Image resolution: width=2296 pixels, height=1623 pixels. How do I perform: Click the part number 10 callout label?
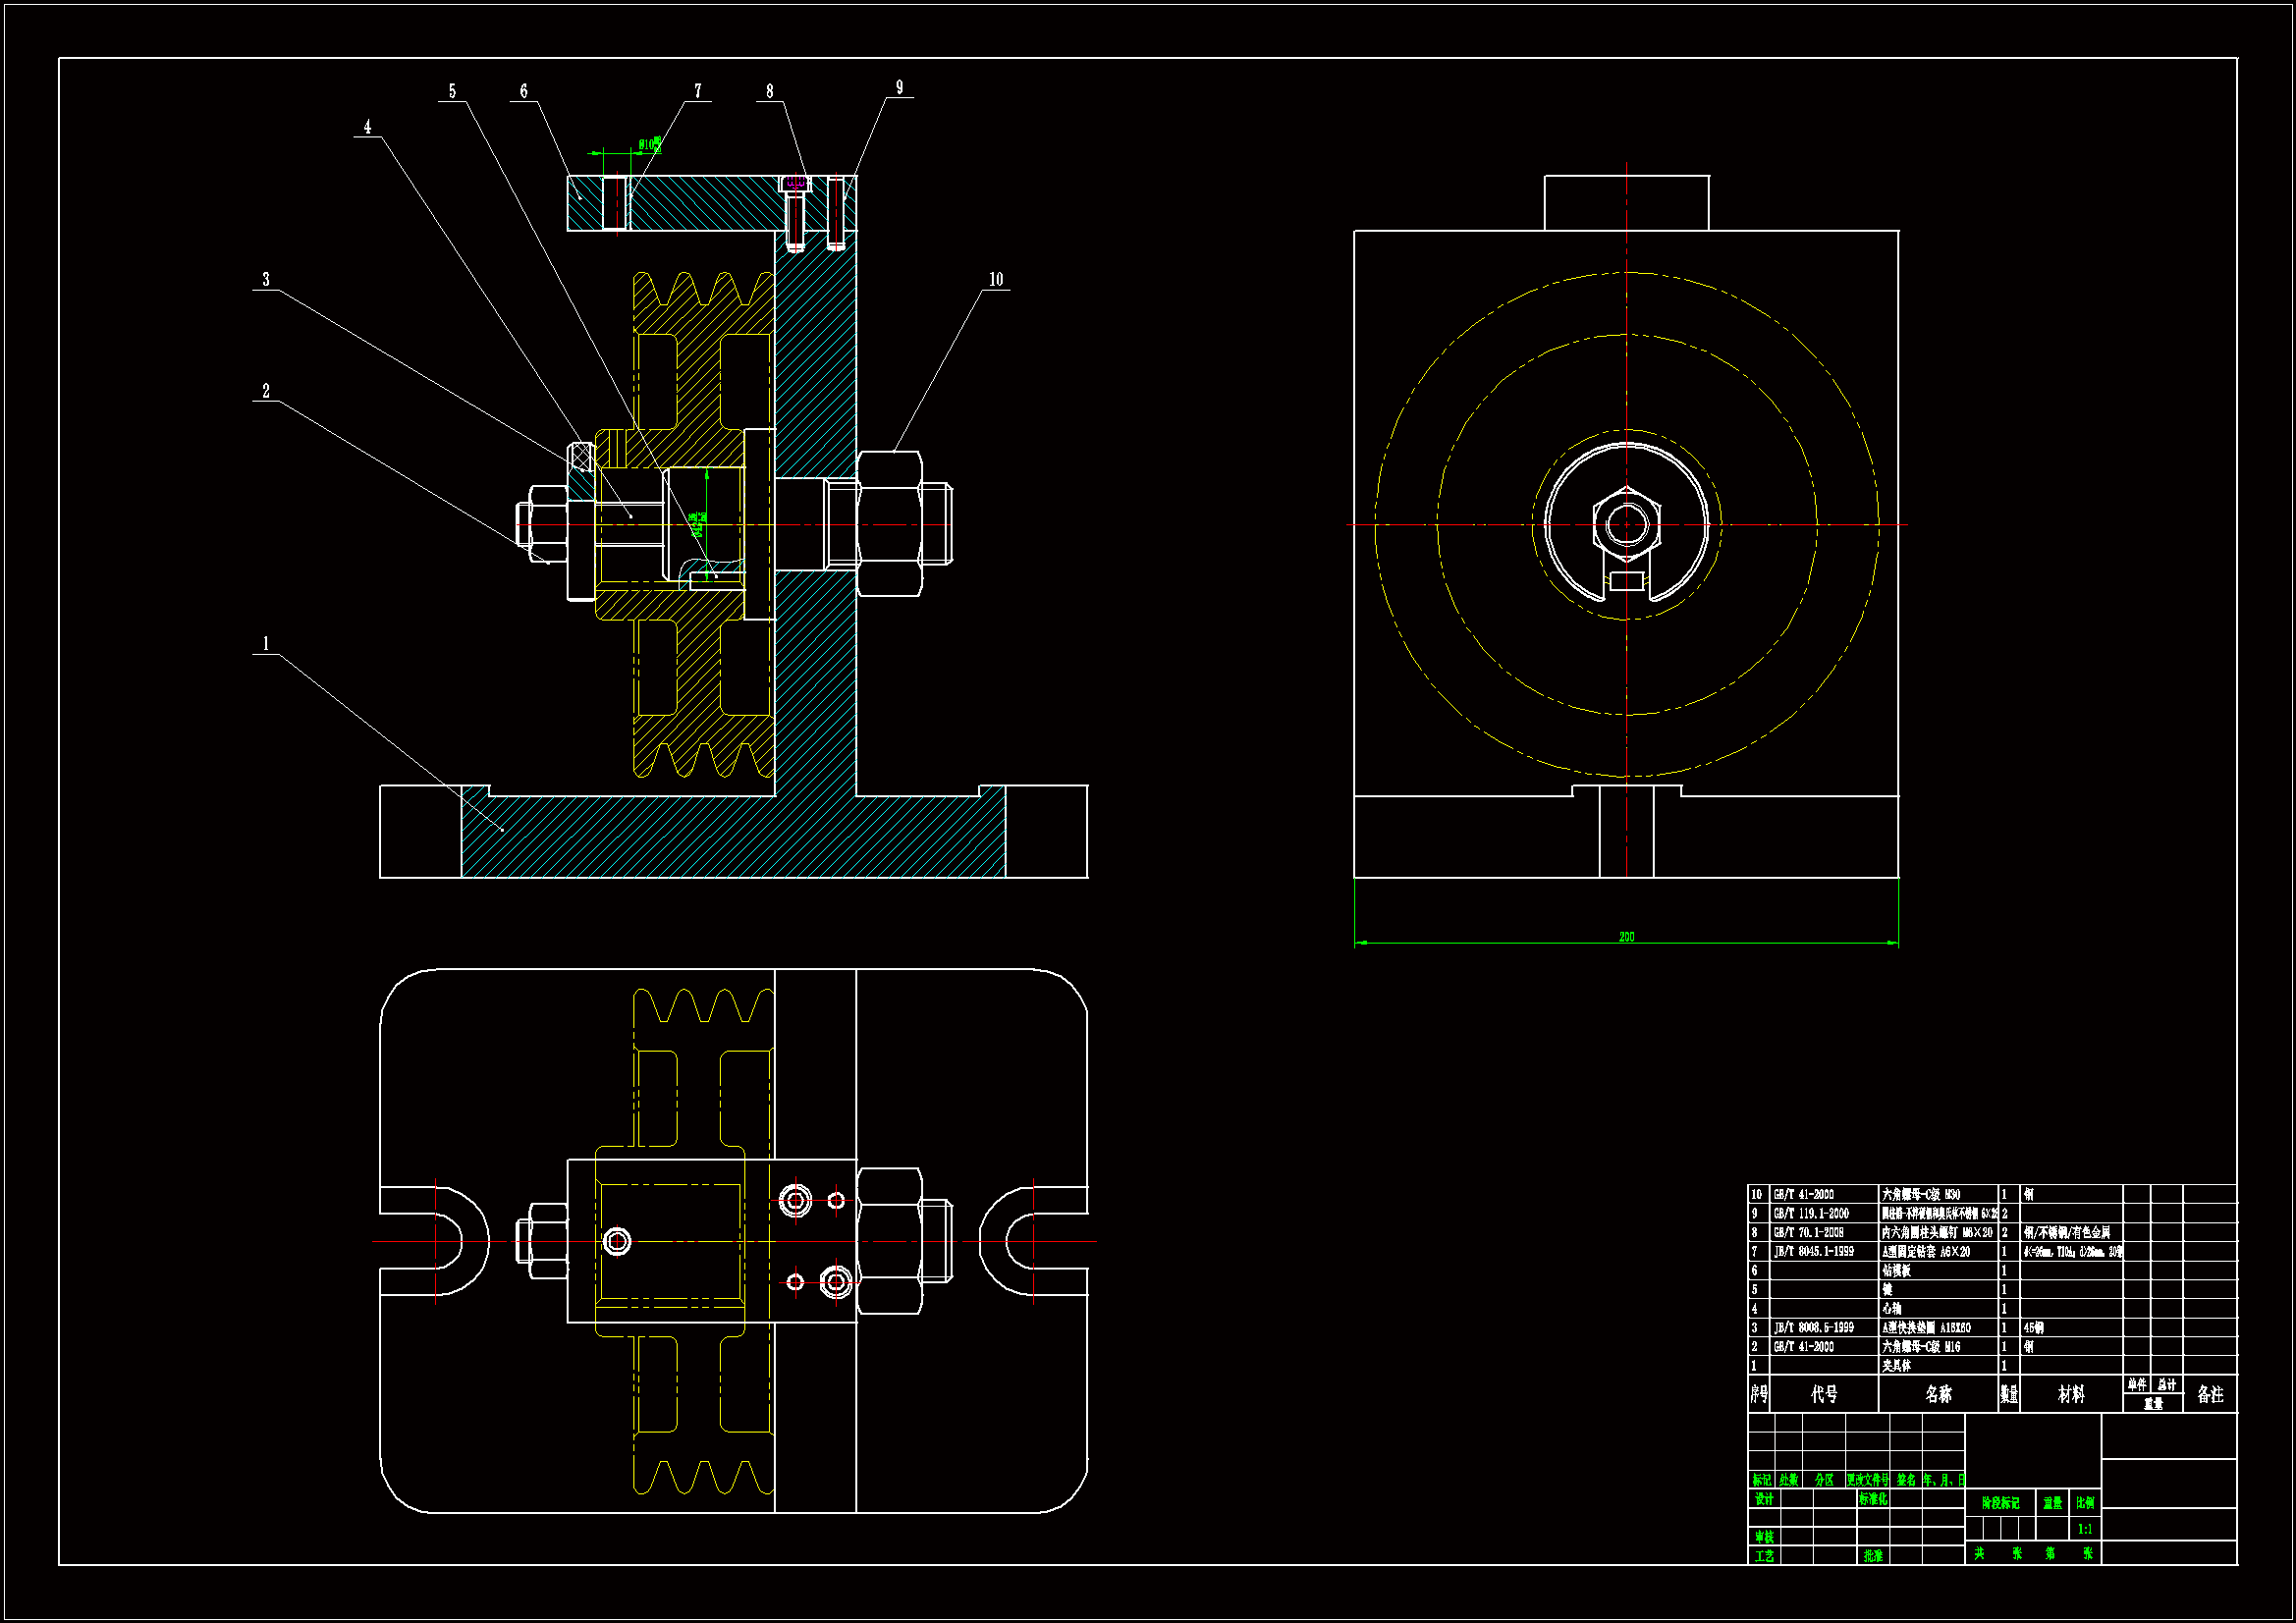[x=995, y=280]
